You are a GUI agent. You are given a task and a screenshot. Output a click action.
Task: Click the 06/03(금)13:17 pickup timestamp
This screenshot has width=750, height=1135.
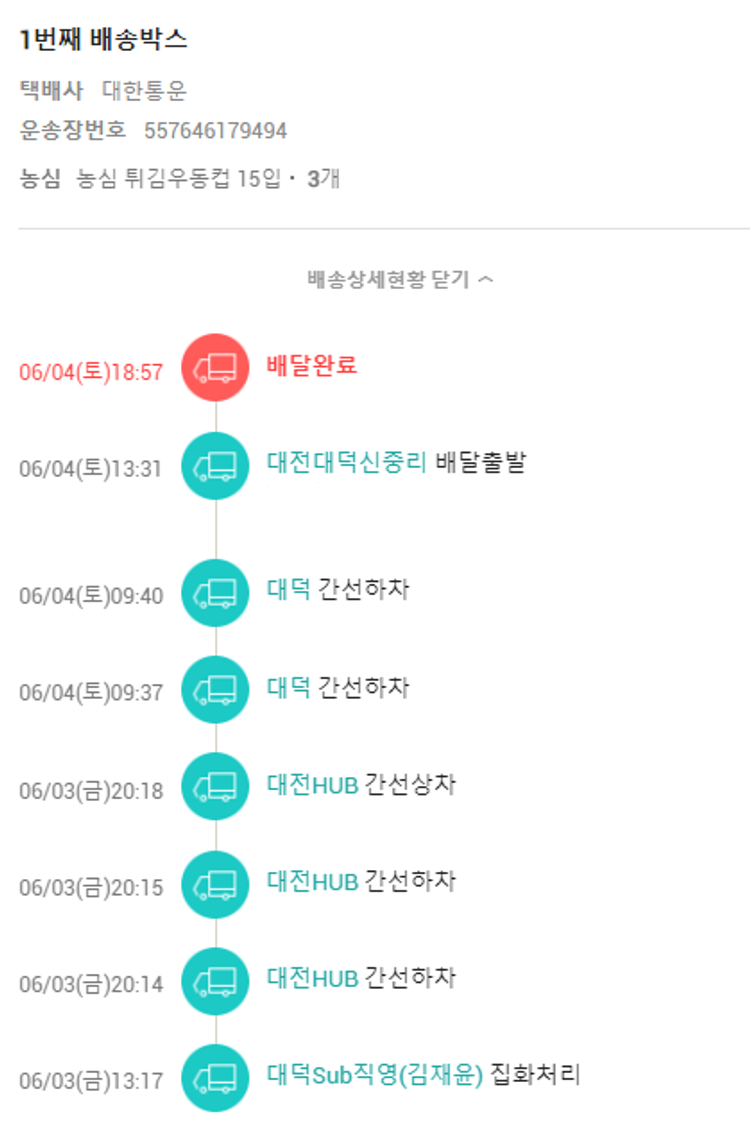tap(91, 1081)
